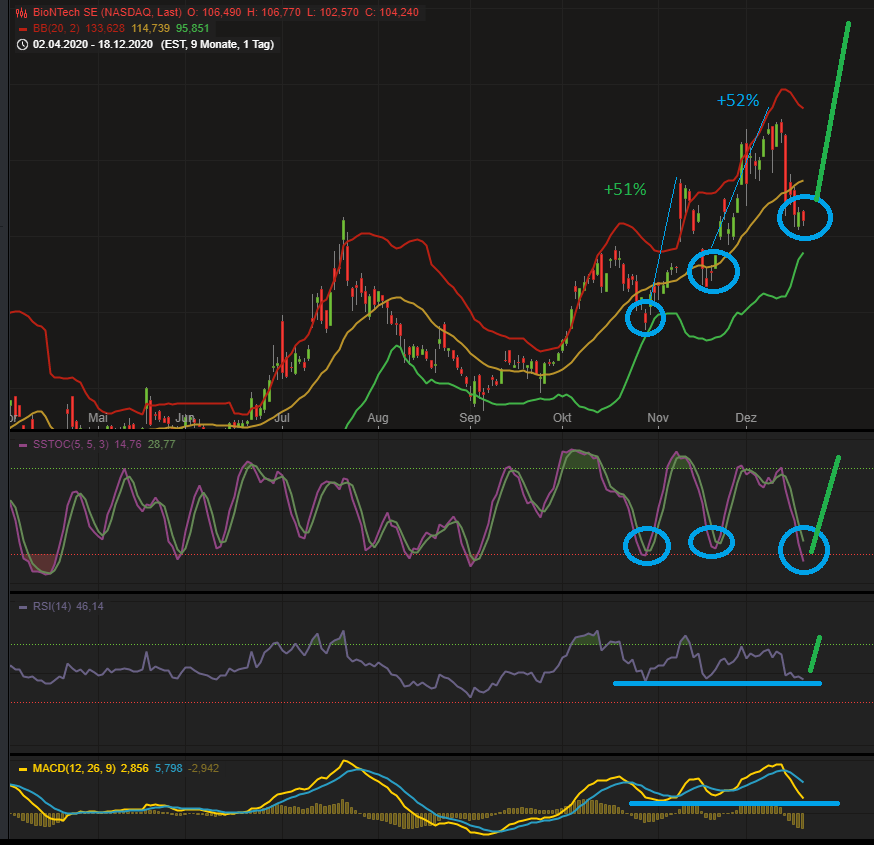The height and width of the screenshot is (845, 874).
Task: Click the candlestick chart type icon
Action: click(x=22, y=12)
